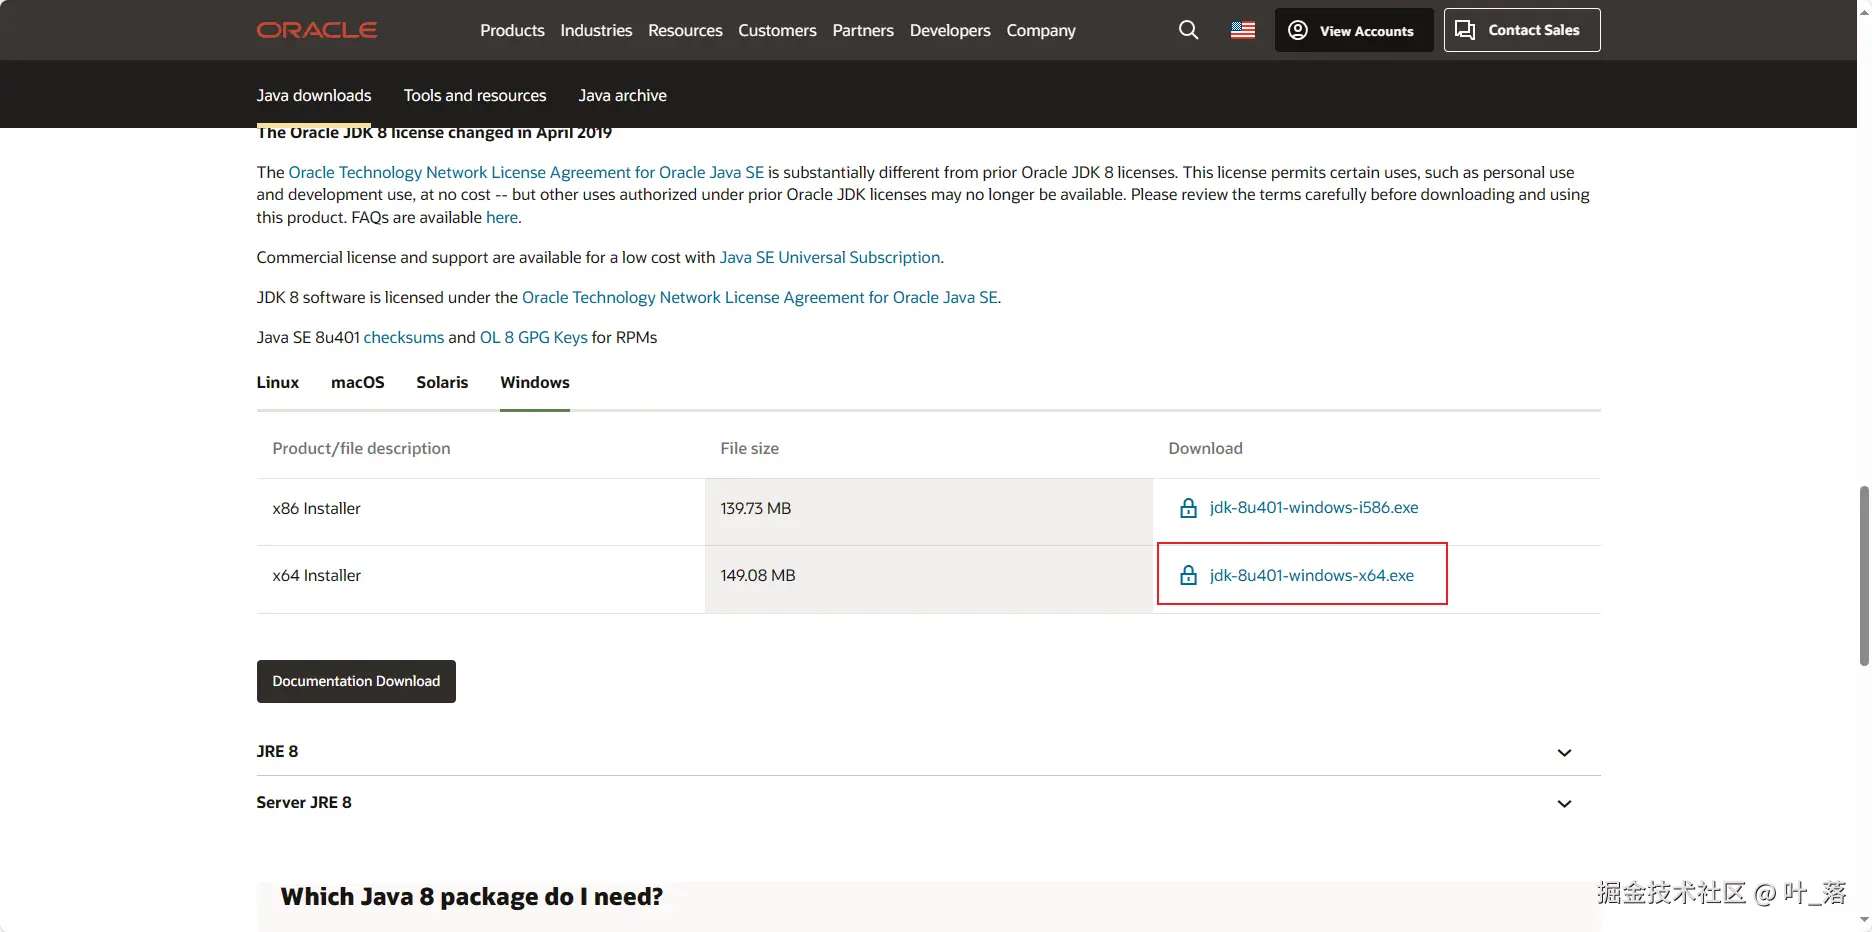Click the View Accounts button

(1353, 30)
